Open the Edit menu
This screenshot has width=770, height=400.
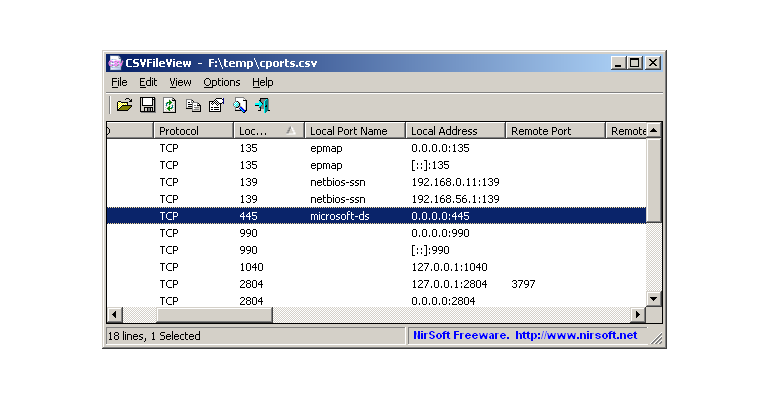click(148, 82)
